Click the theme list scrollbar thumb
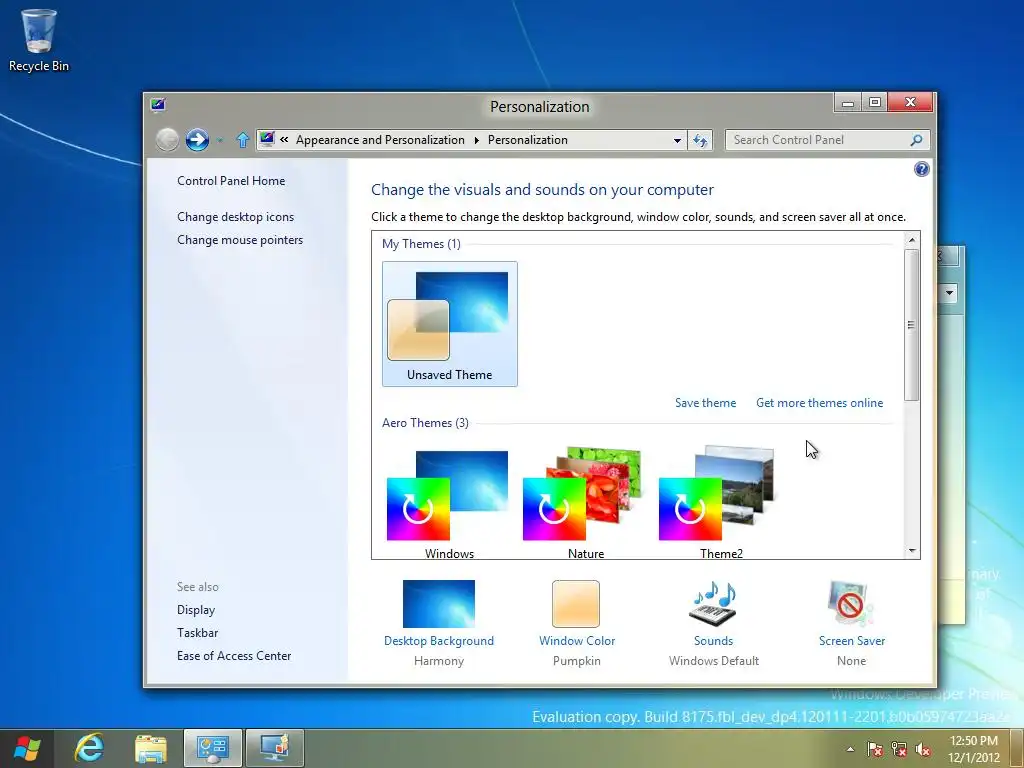This screenshot has width=1024, height=768. [912, 325]
